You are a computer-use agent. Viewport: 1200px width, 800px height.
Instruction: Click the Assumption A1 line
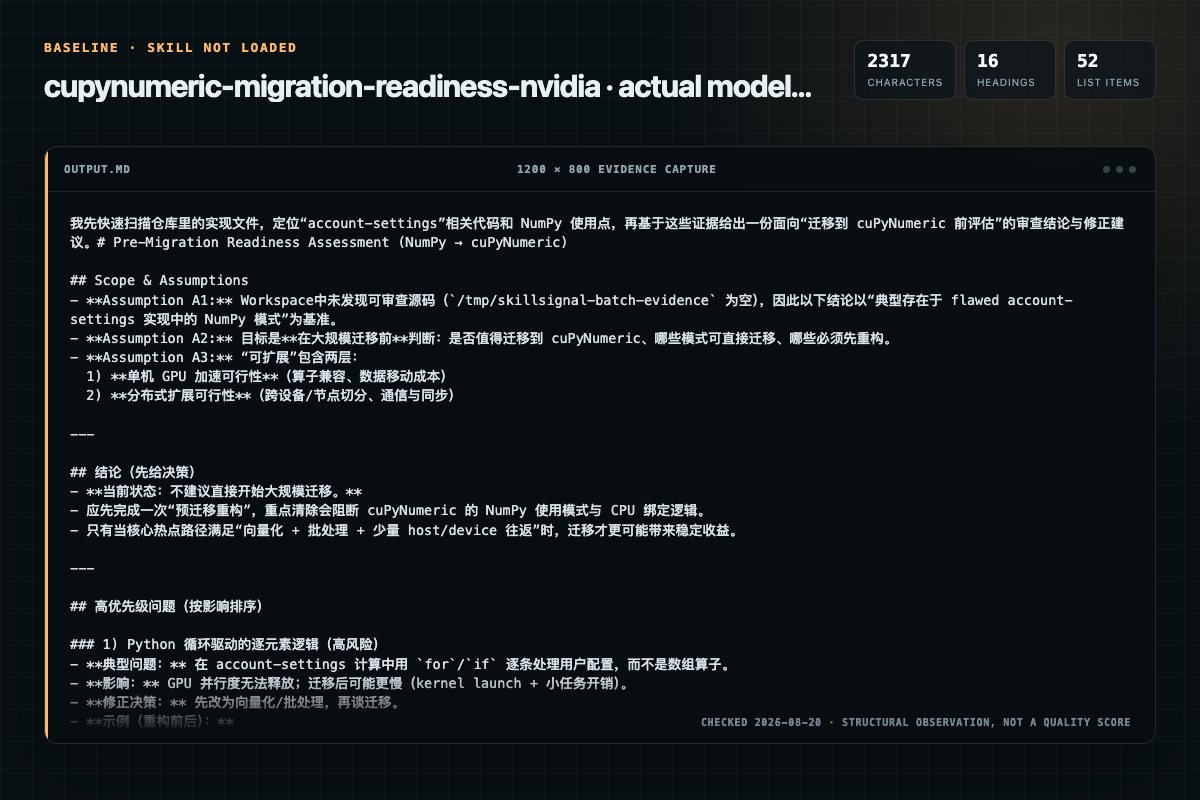tap(571, 310)
